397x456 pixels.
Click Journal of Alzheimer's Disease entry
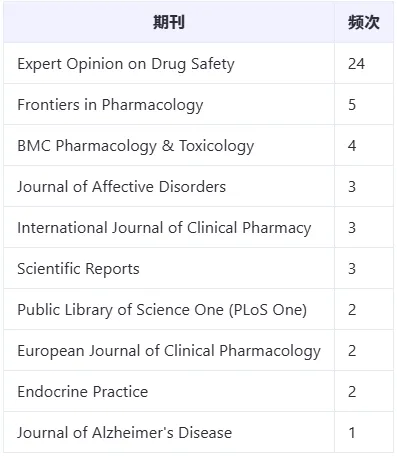tap(125, 433)
